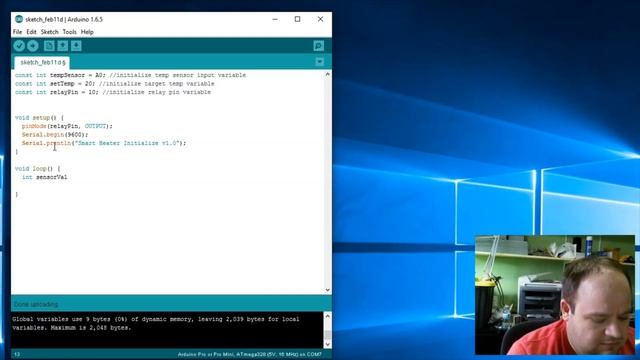
Task: Click the 'Global variables use 9 bytes' console text
Action: point(156,323)
